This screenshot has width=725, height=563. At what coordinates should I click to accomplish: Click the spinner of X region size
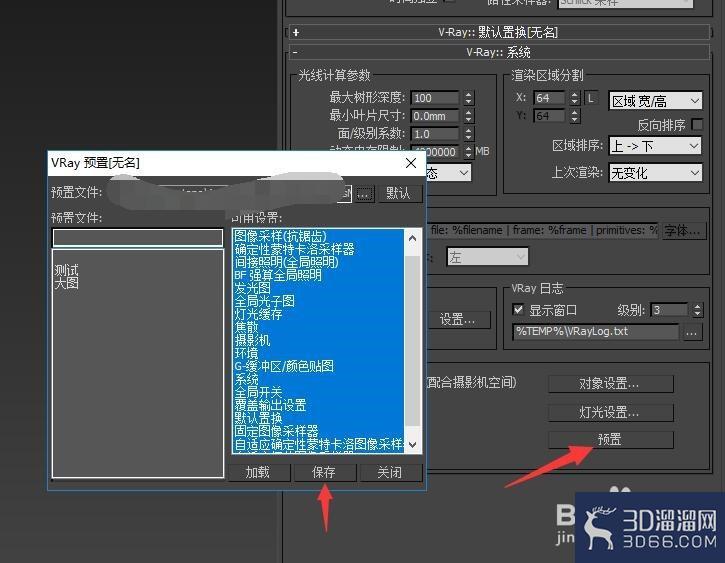(575, 98)
